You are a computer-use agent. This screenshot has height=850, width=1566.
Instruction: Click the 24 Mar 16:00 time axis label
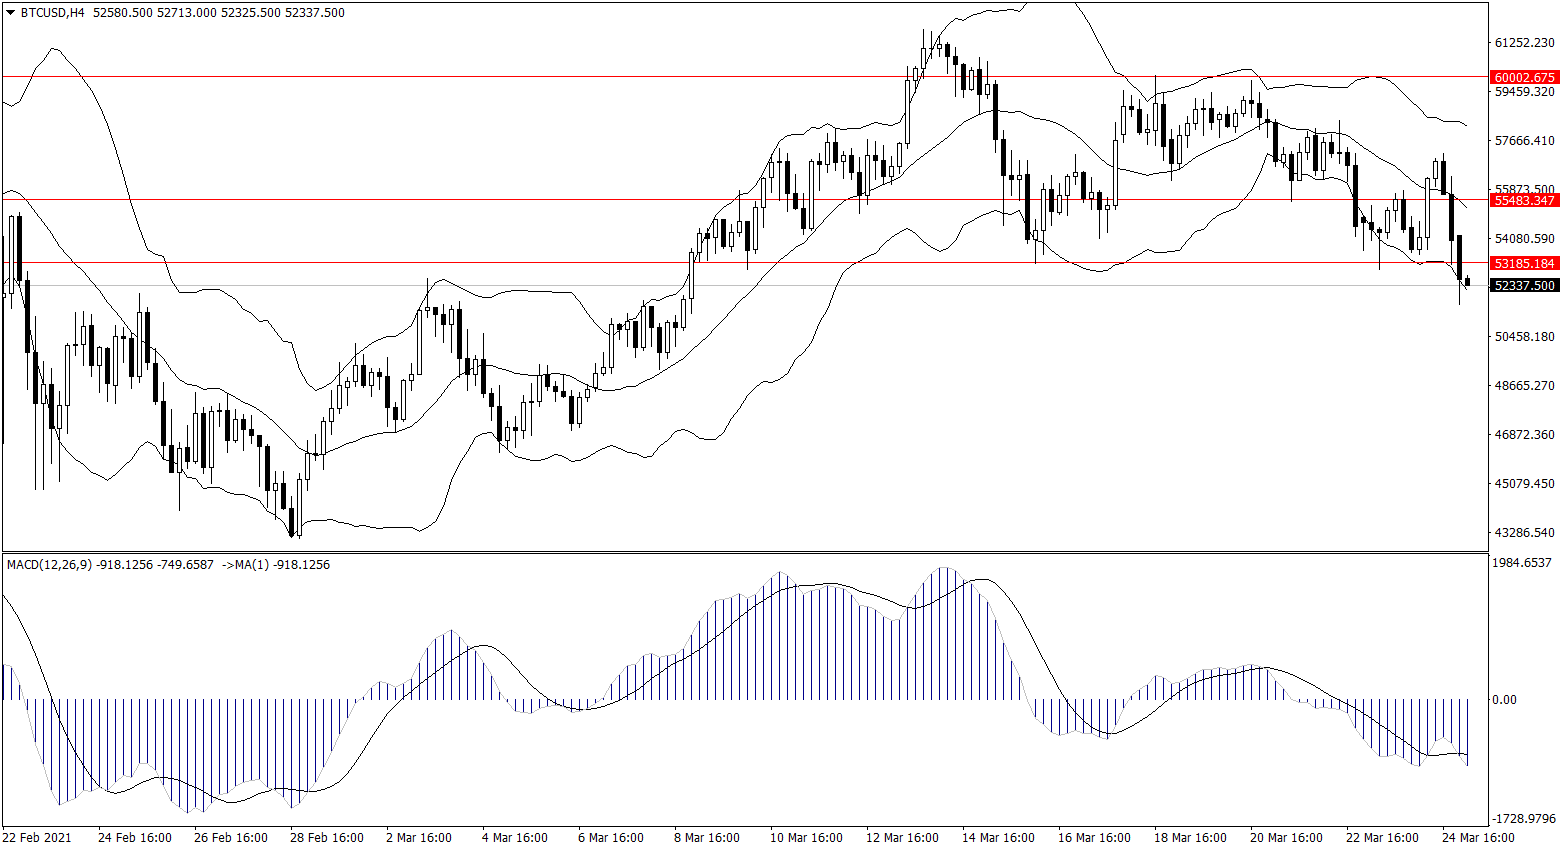coord(1478,837)
